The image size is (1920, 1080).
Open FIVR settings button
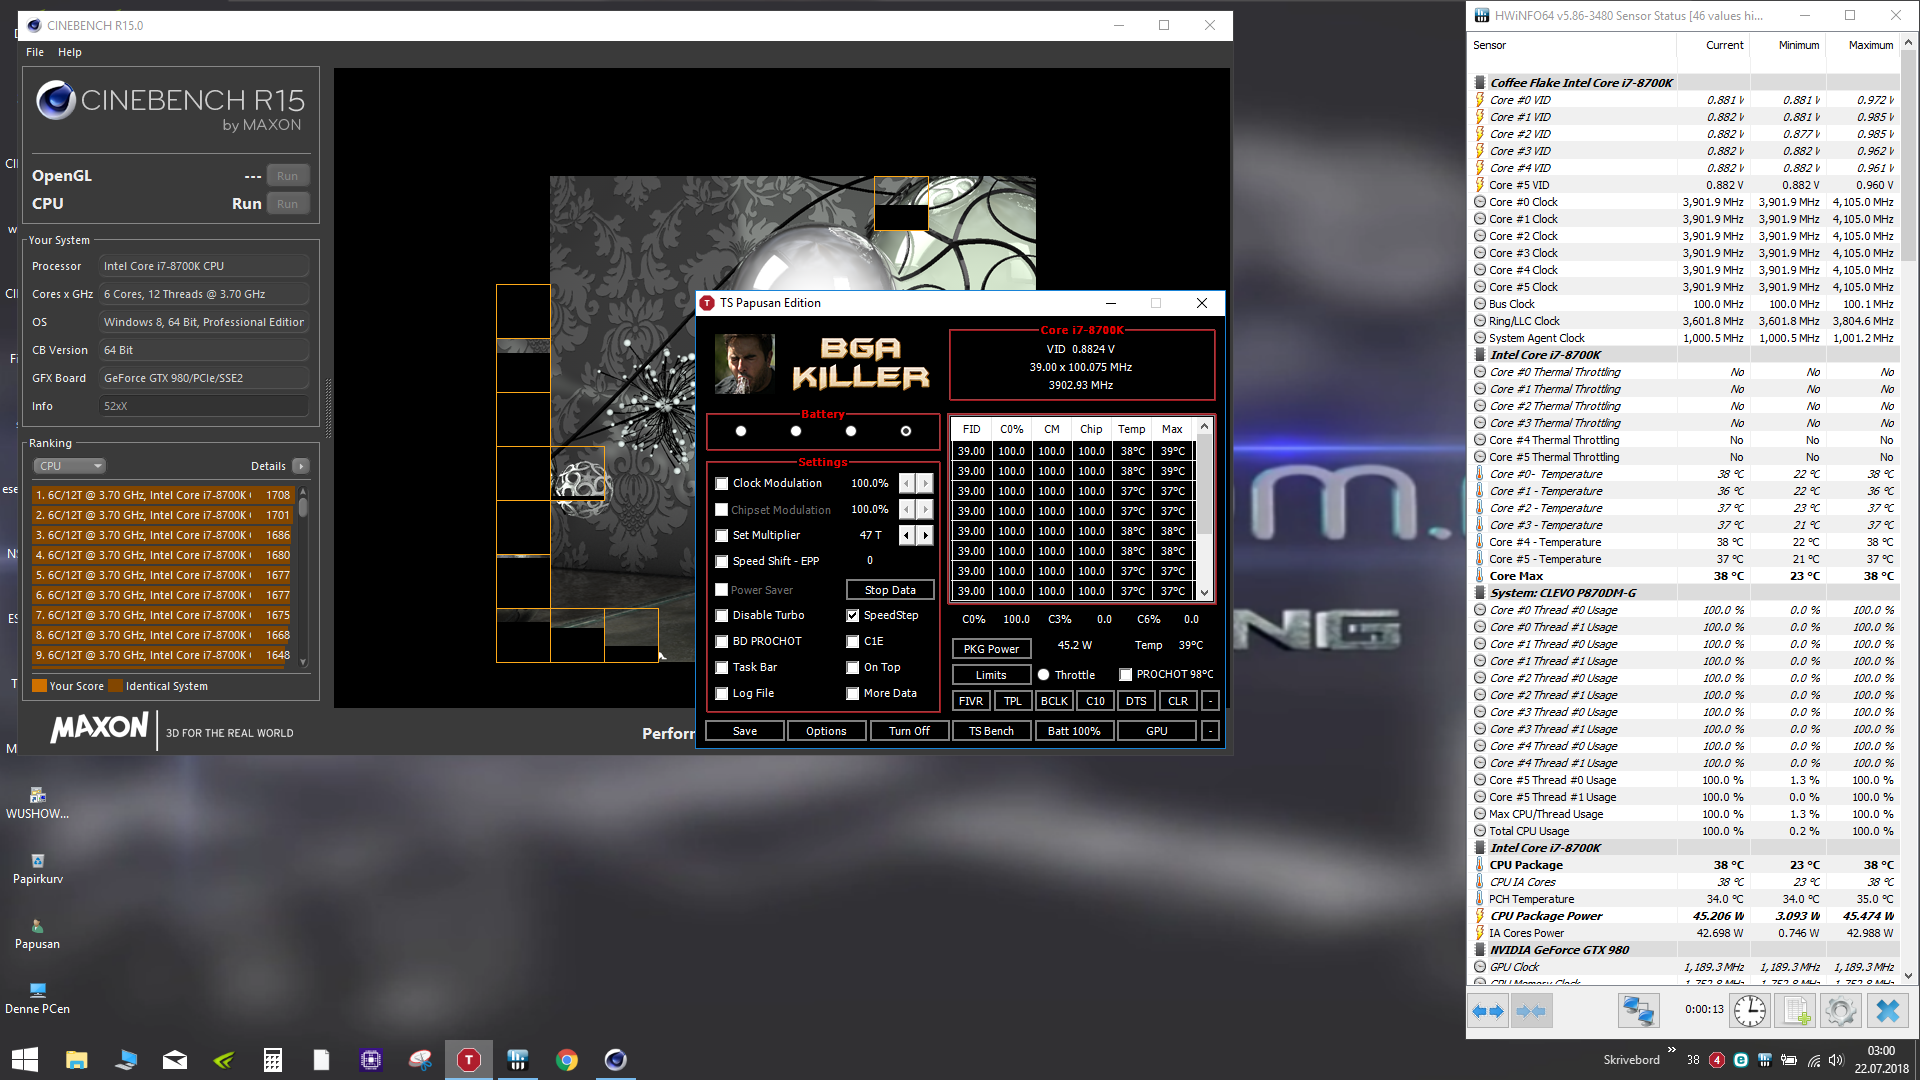[971, 701]
